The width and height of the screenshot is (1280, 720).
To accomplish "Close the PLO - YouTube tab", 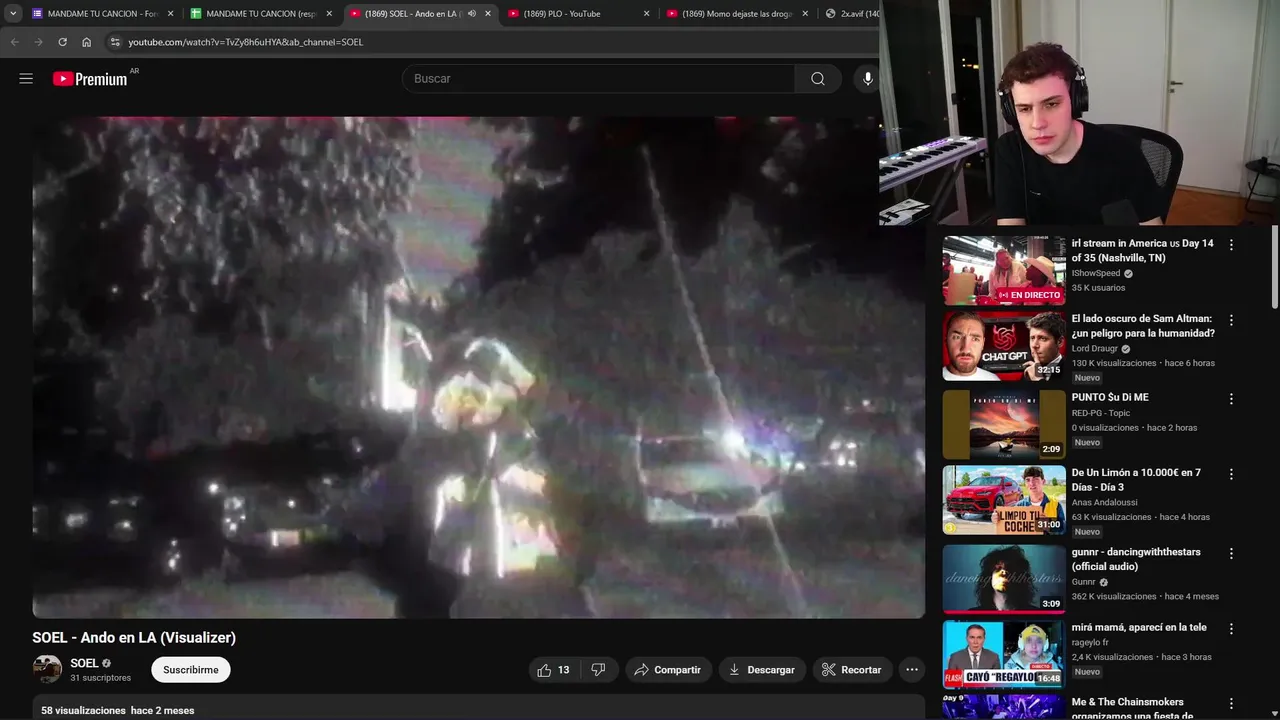I will pos(646,14).
